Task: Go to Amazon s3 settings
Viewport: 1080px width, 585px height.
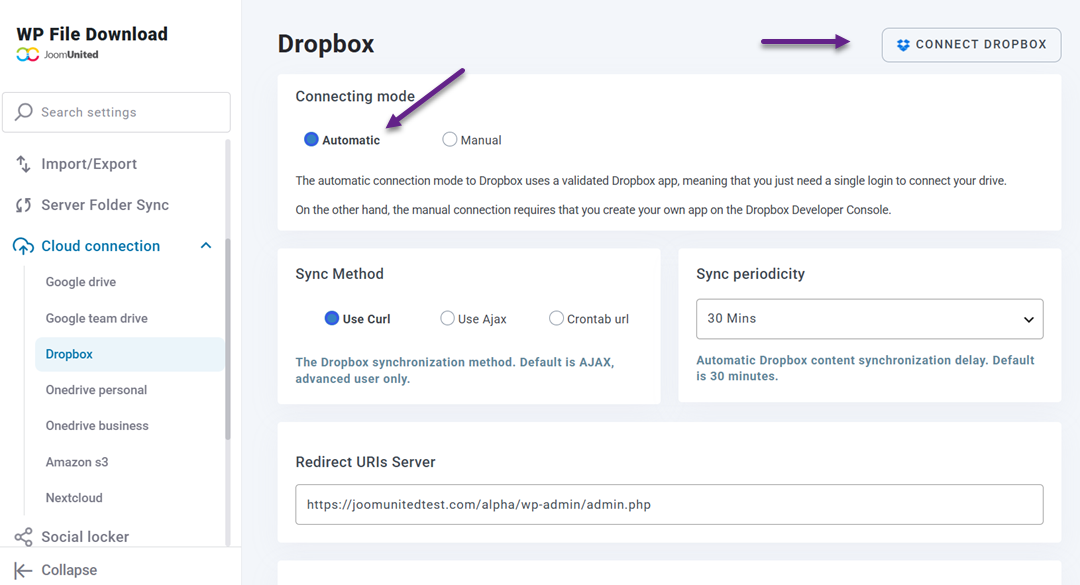Action: coord(77,462)
